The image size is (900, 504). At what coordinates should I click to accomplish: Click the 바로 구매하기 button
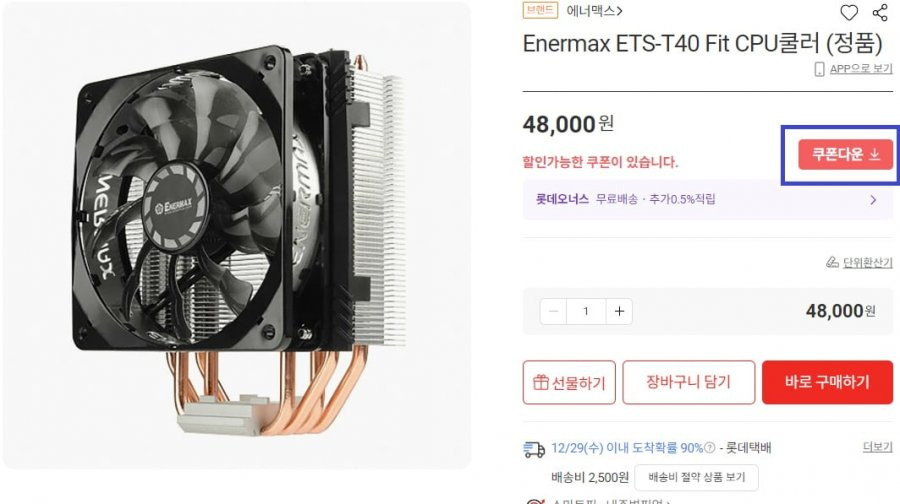click(827, 382)
